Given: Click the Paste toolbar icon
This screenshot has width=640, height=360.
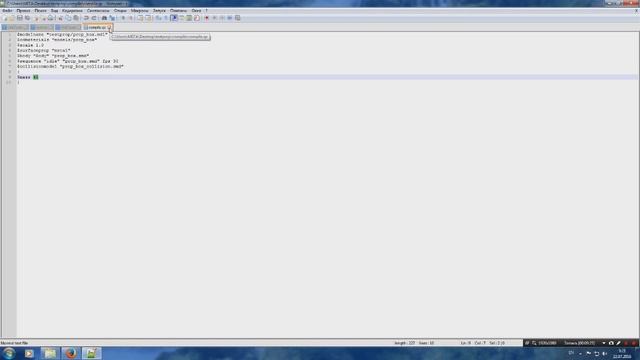Looking at the screenshot, I should pyautogui.click(x=76, y=18).
